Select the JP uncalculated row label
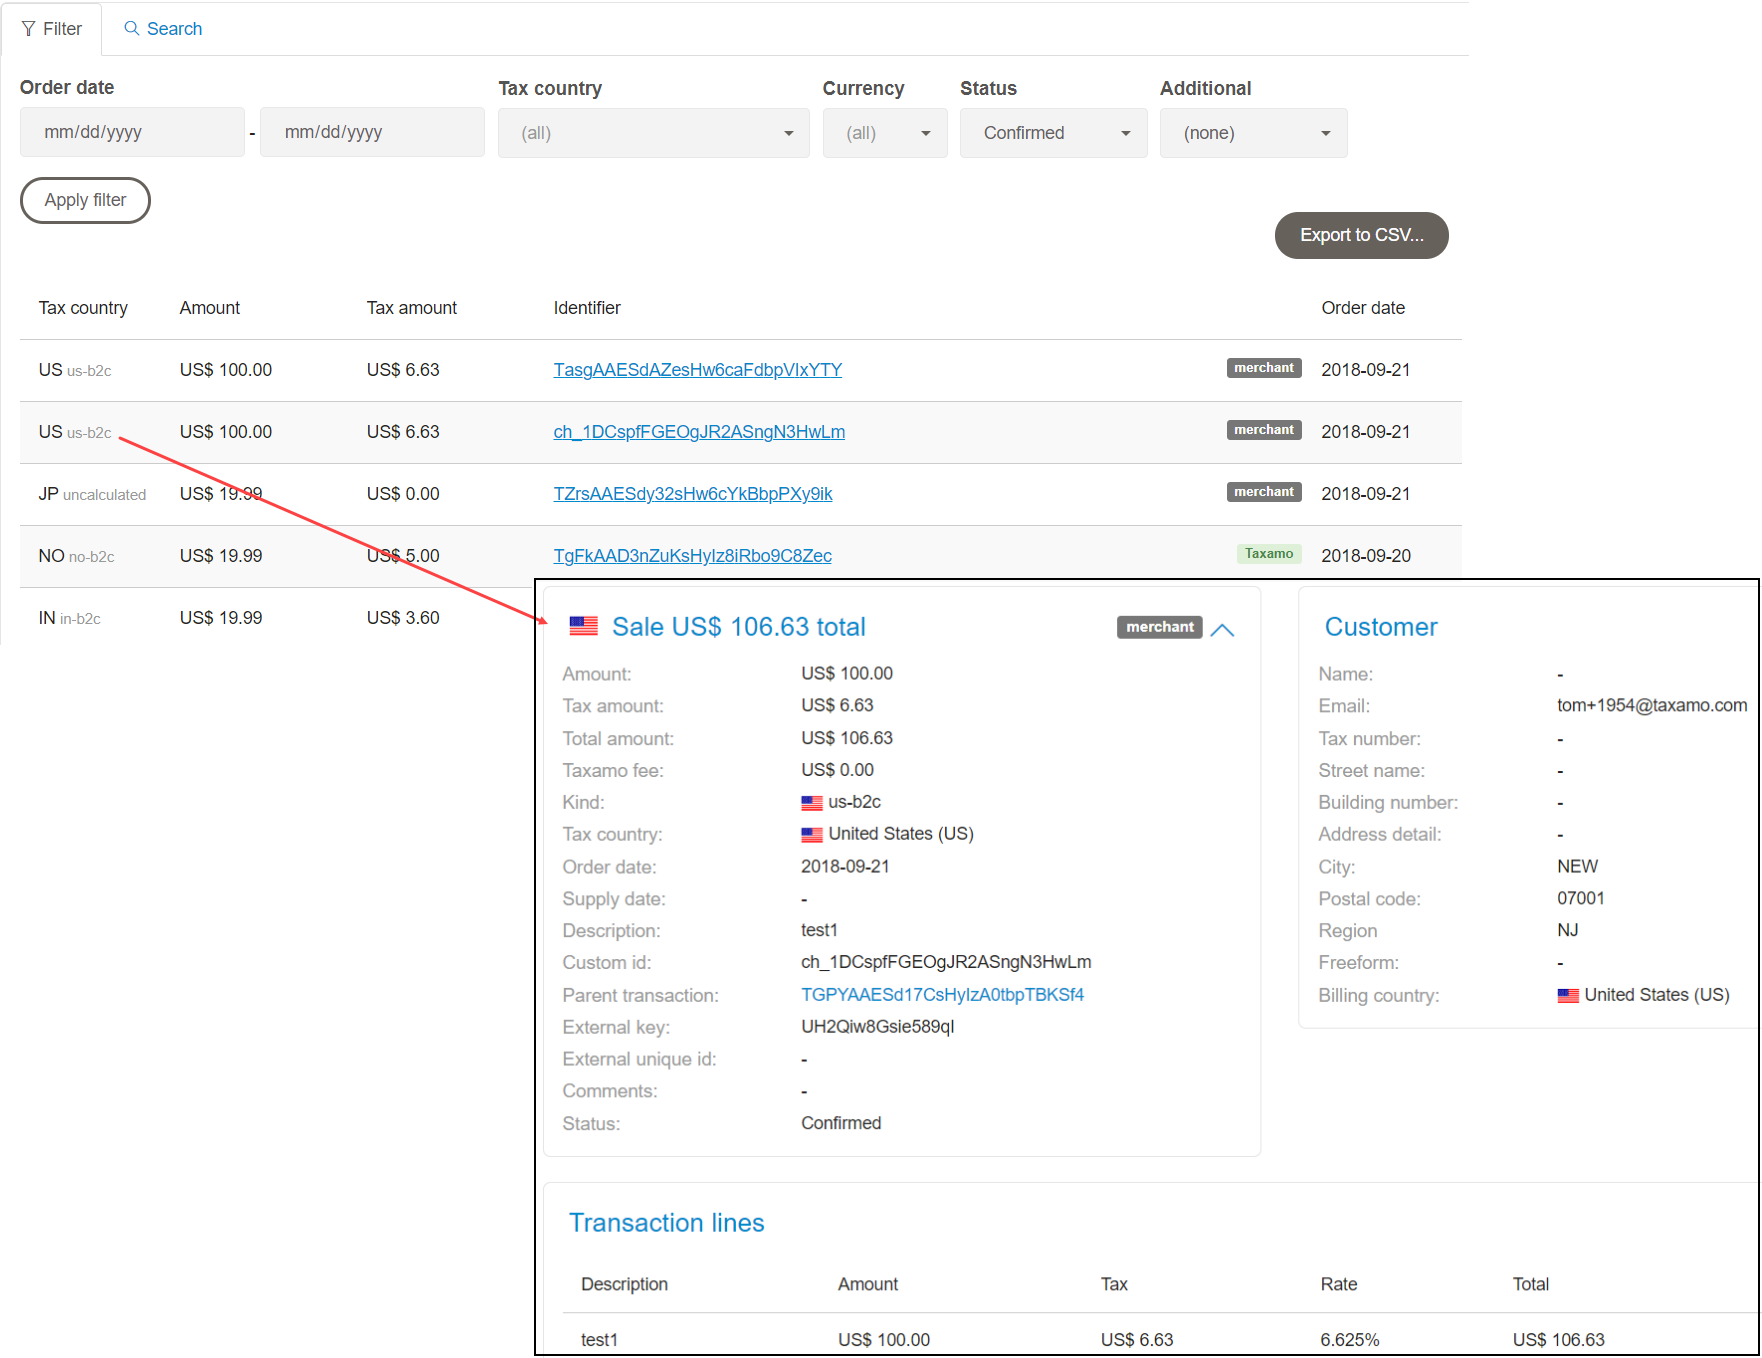The width and height of the screenshot is (1762, 1358). pyautogui.click(x=92, y=494)
